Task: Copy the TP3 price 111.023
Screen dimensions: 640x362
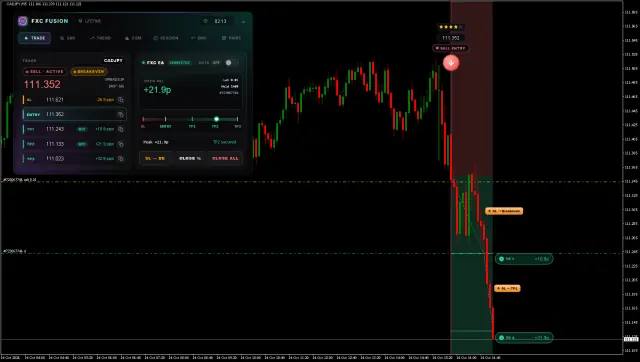Action: [x=121, y=158]
